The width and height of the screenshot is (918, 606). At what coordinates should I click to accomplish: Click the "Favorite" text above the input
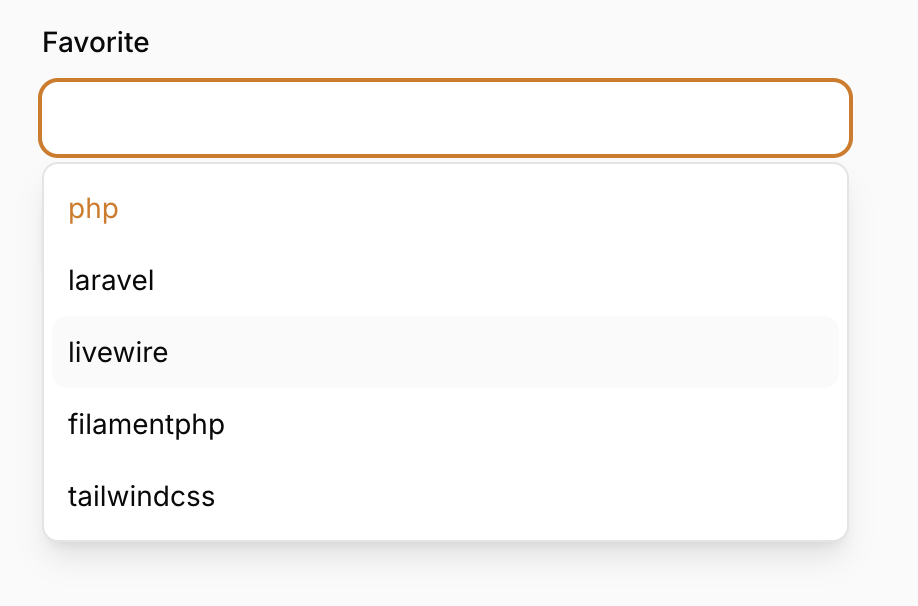click(x=95, y=42)
